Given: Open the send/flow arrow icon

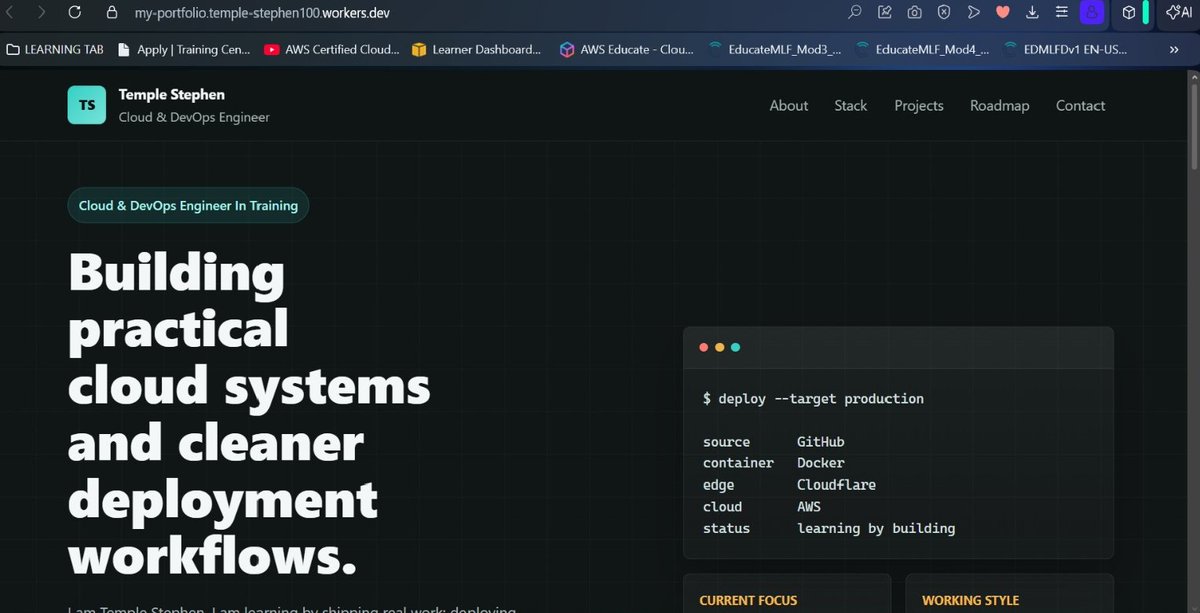Looking at the screenshot, I should tap(973, 13).
